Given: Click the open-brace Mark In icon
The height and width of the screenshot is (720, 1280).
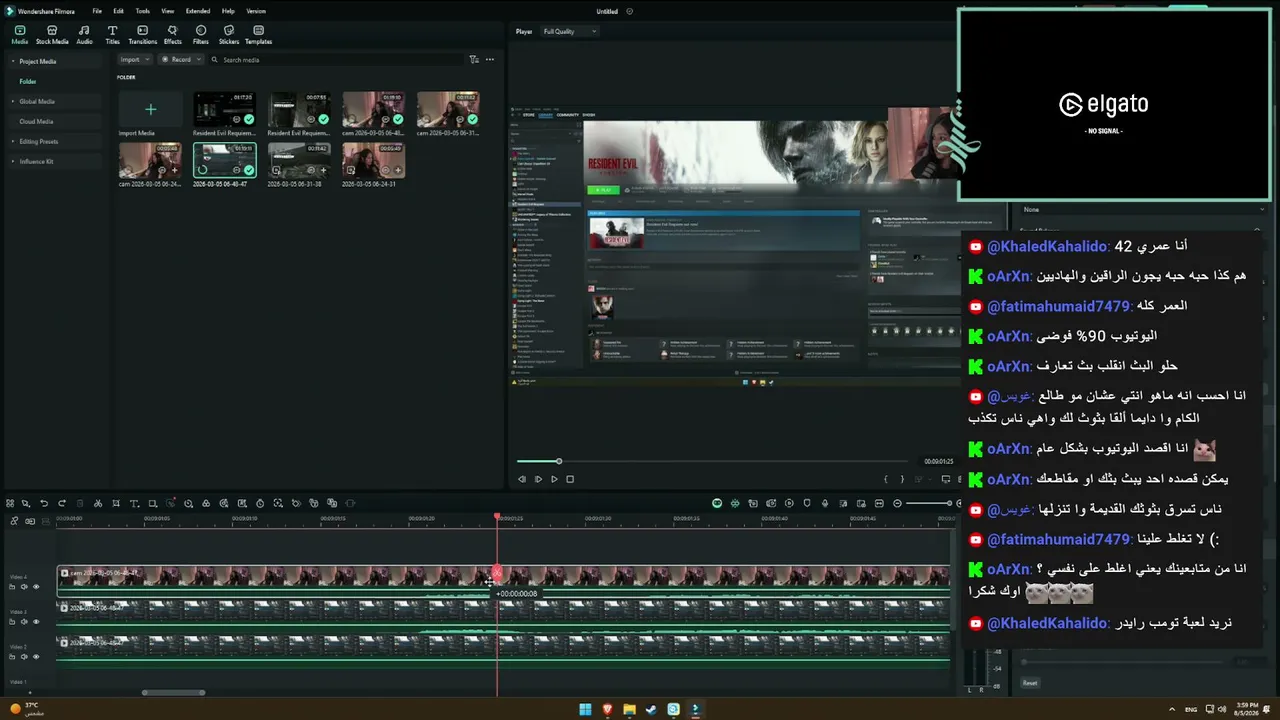Looking at the screenshot, I should [x=885, y=479].
